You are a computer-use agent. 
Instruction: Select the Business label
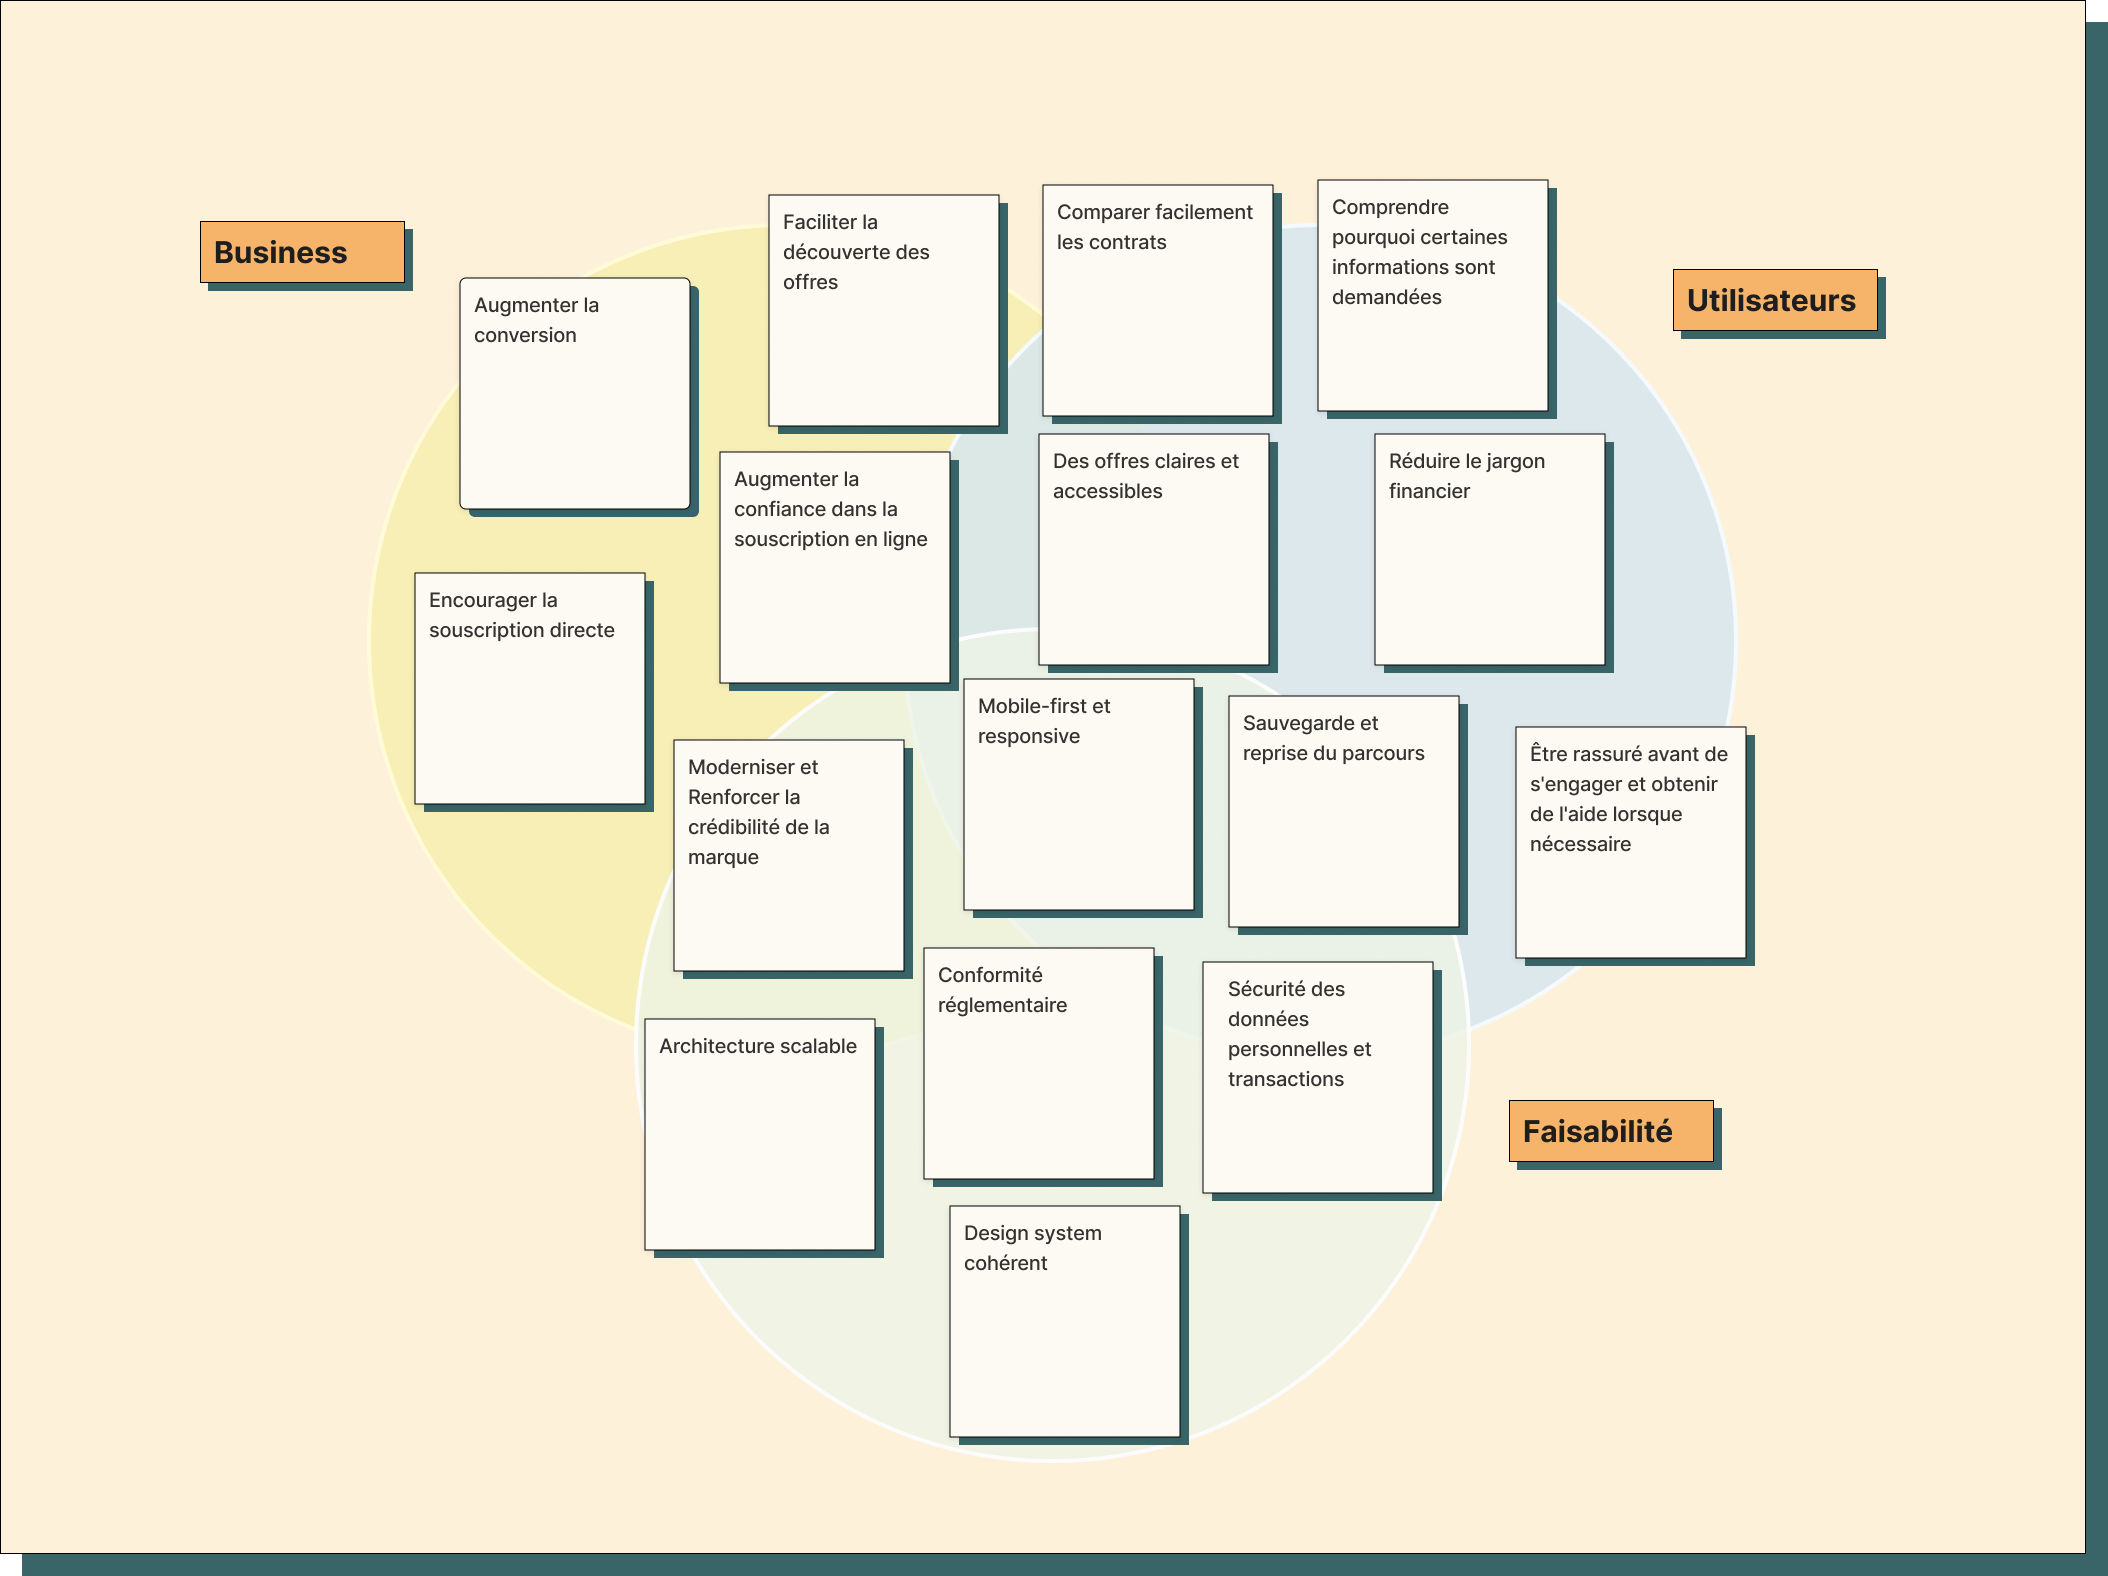(302, 252)
